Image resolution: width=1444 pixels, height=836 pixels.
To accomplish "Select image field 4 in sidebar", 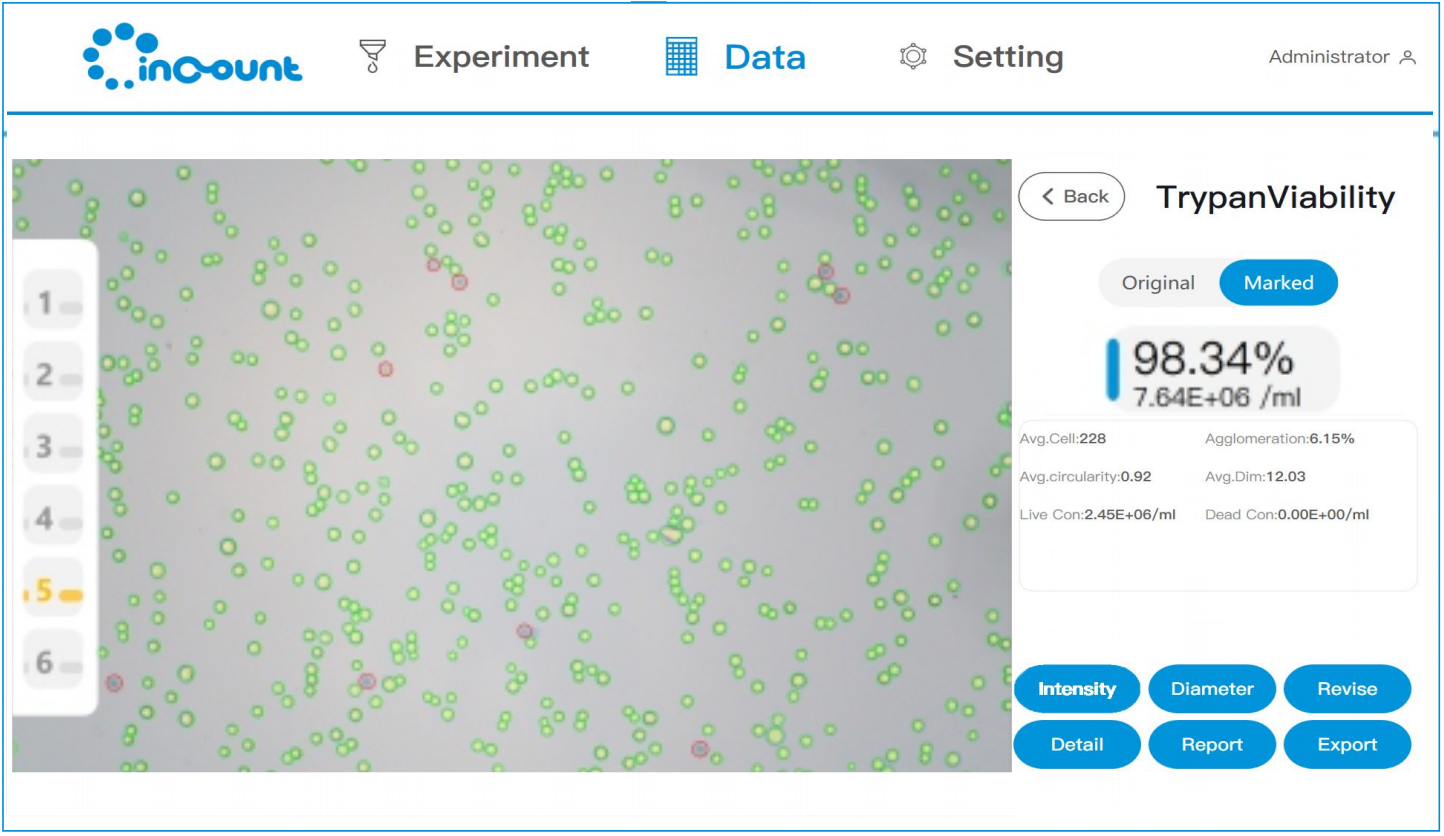I will pos(53,518).
